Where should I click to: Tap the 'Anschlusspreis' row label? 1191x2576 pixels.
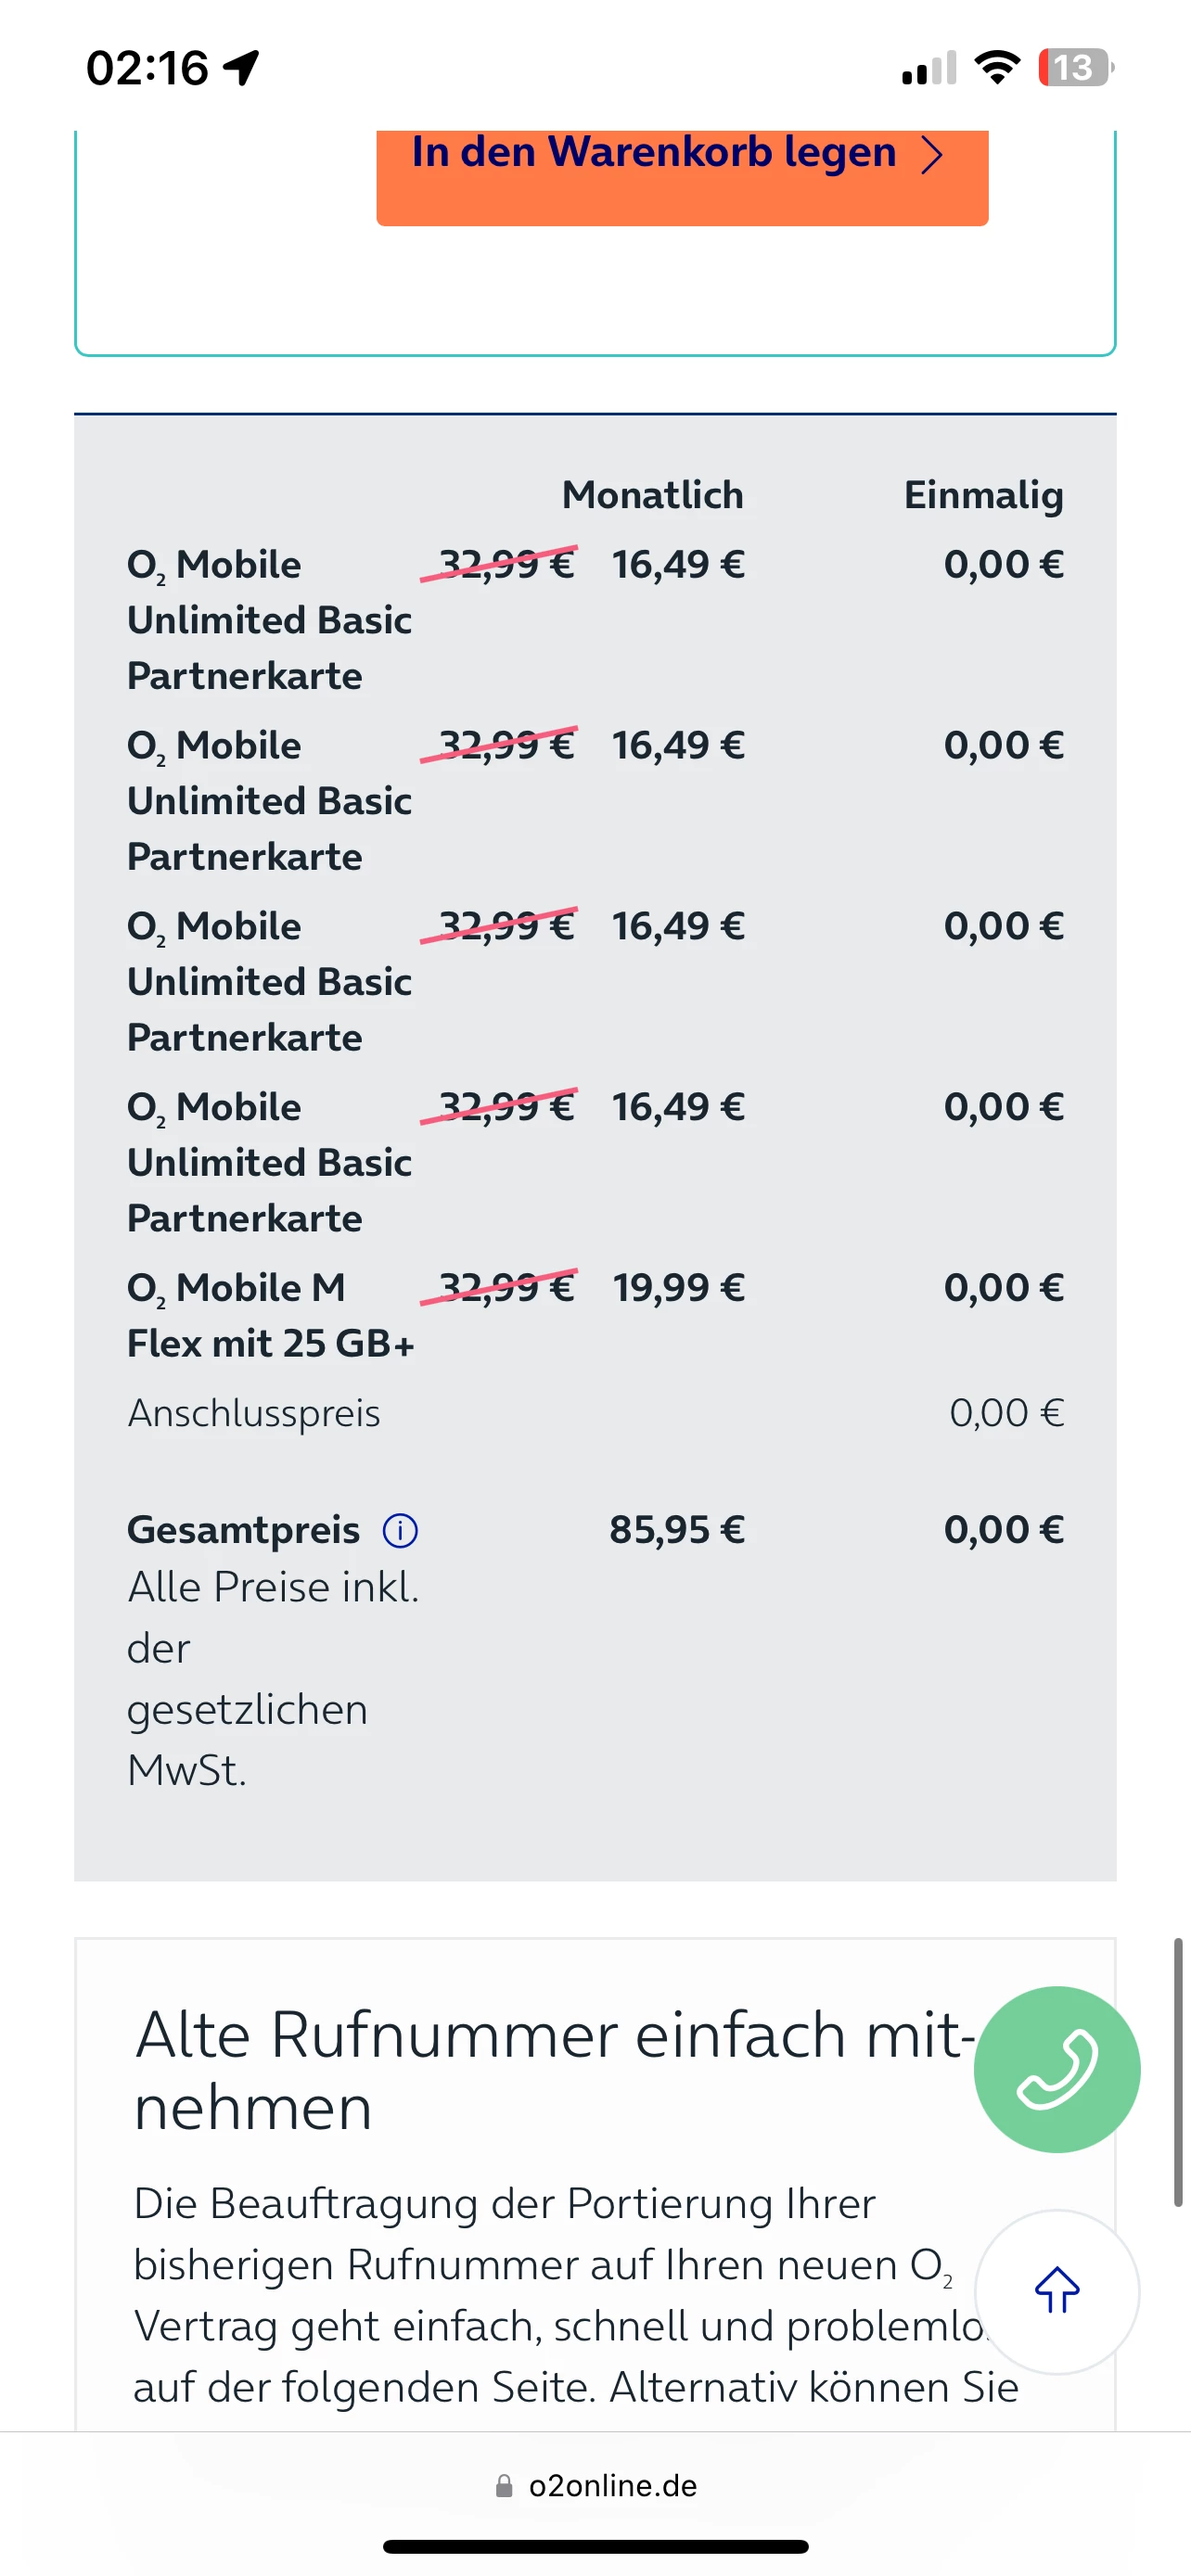click(254, 1413)
